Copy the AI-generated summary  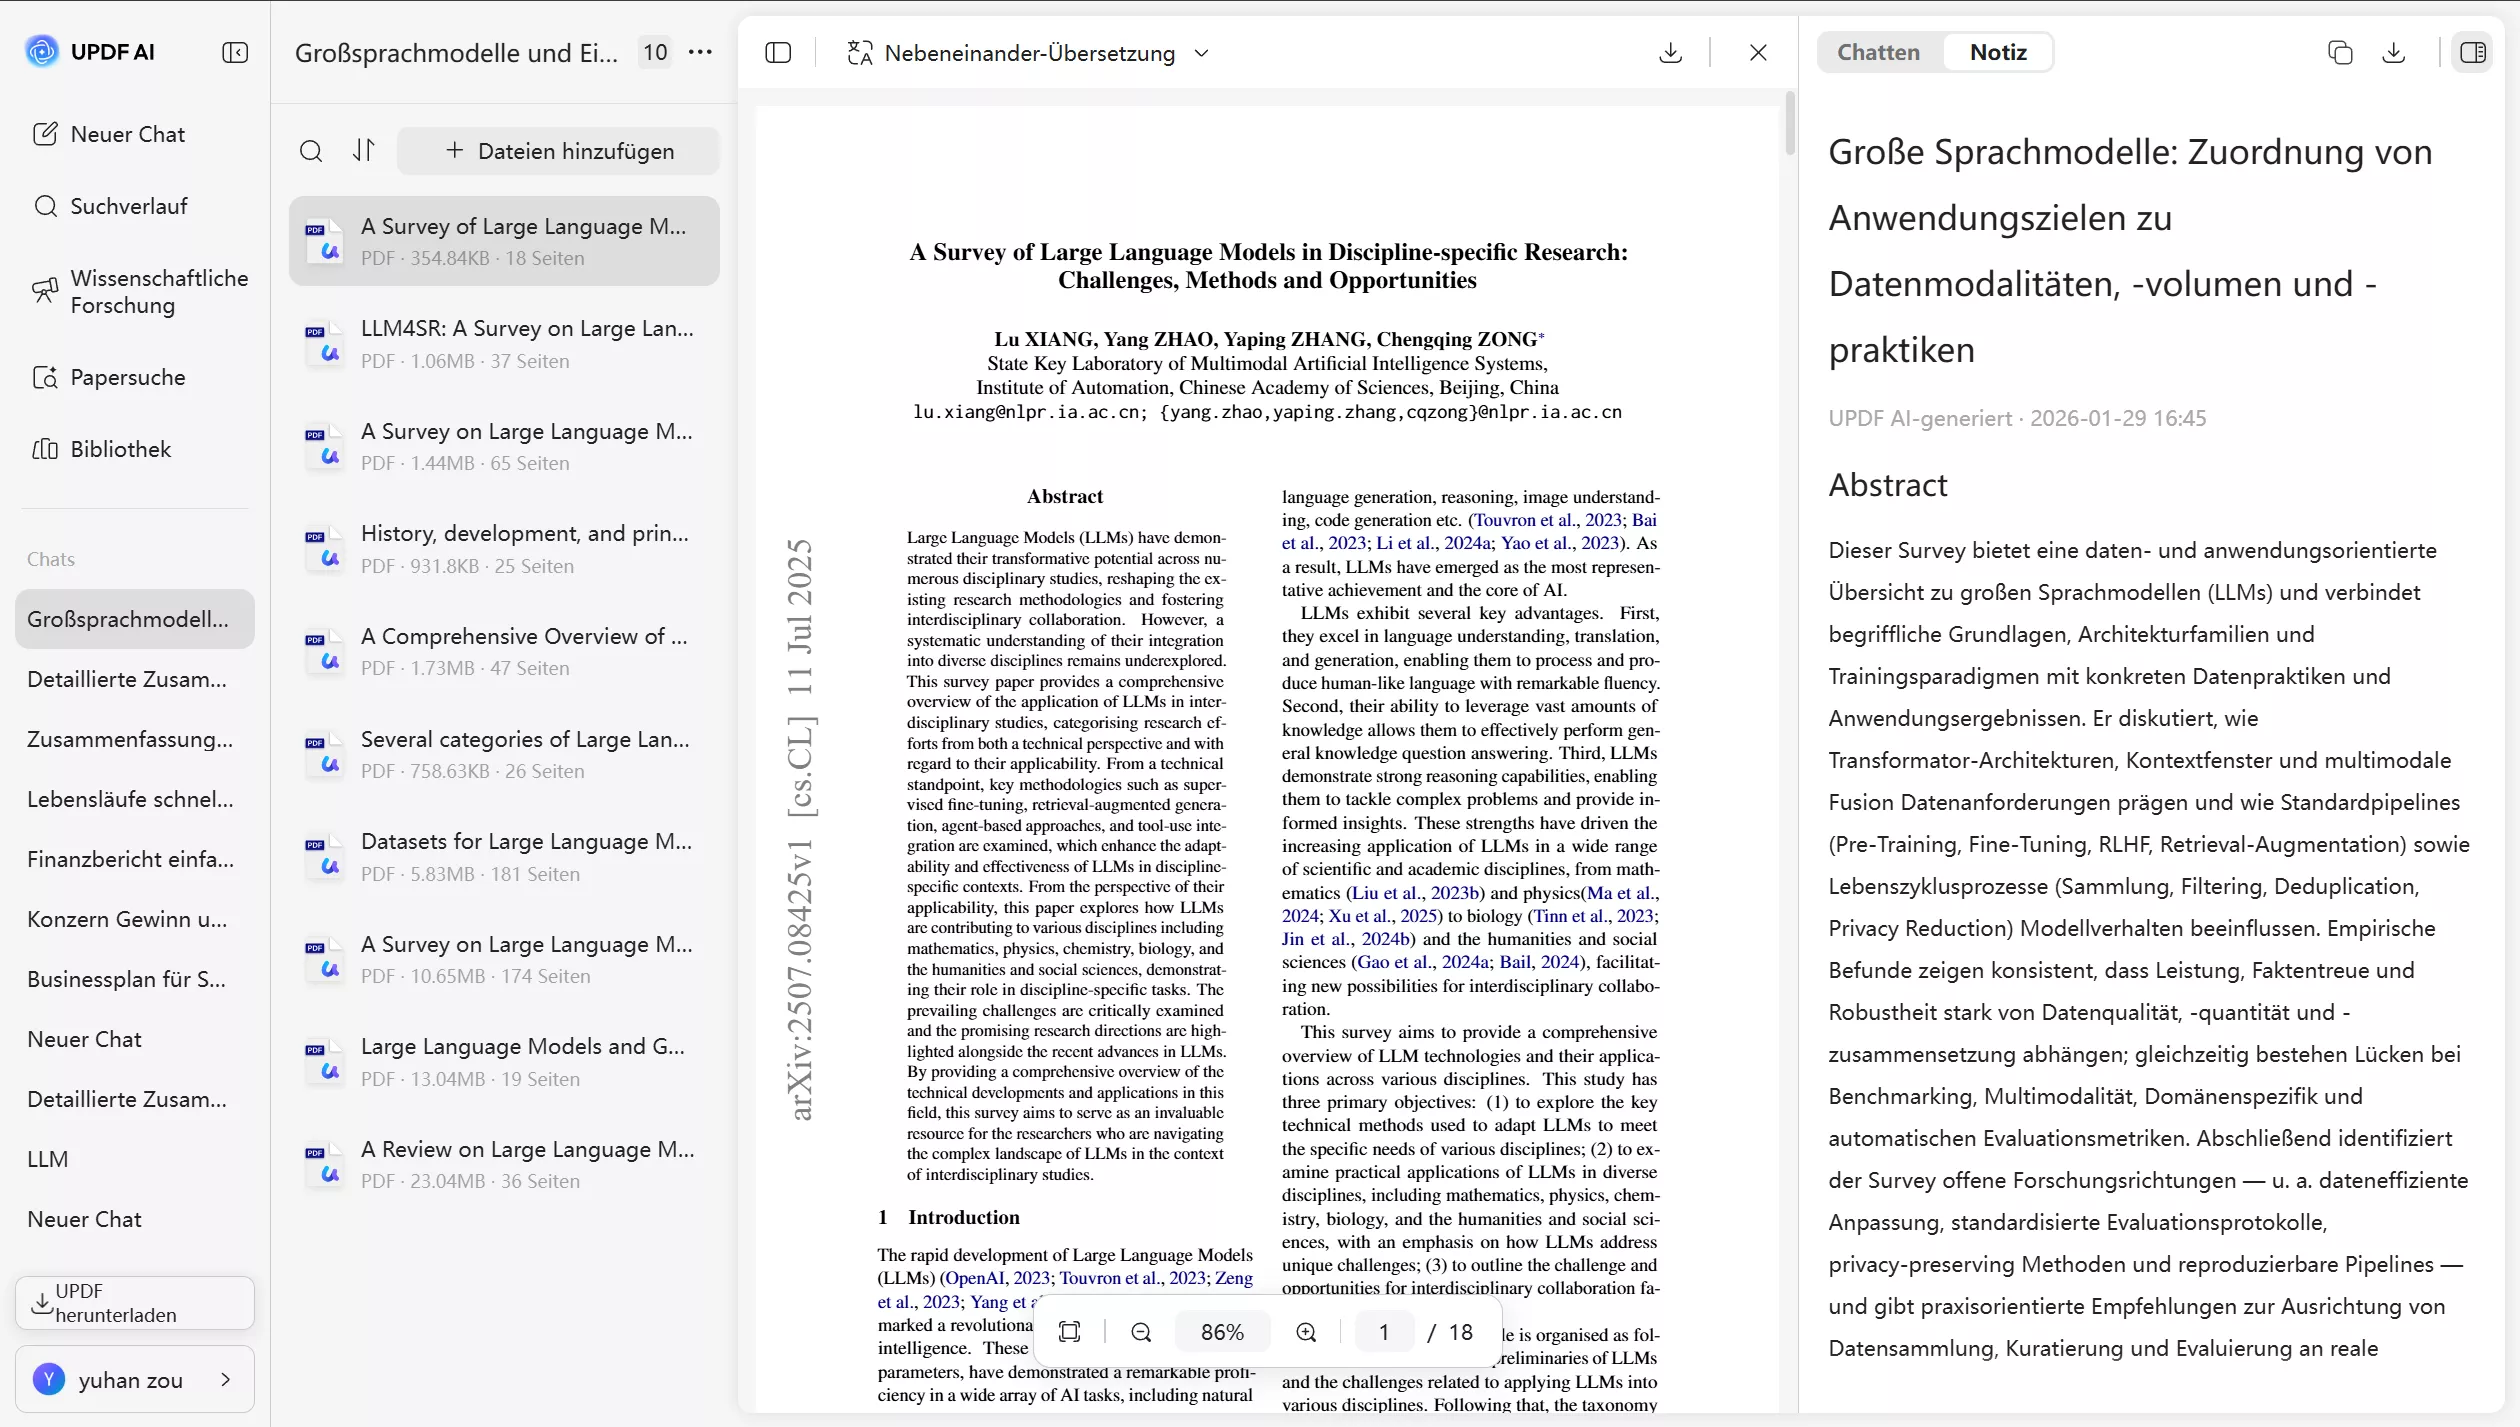[x=2341, y=52]
